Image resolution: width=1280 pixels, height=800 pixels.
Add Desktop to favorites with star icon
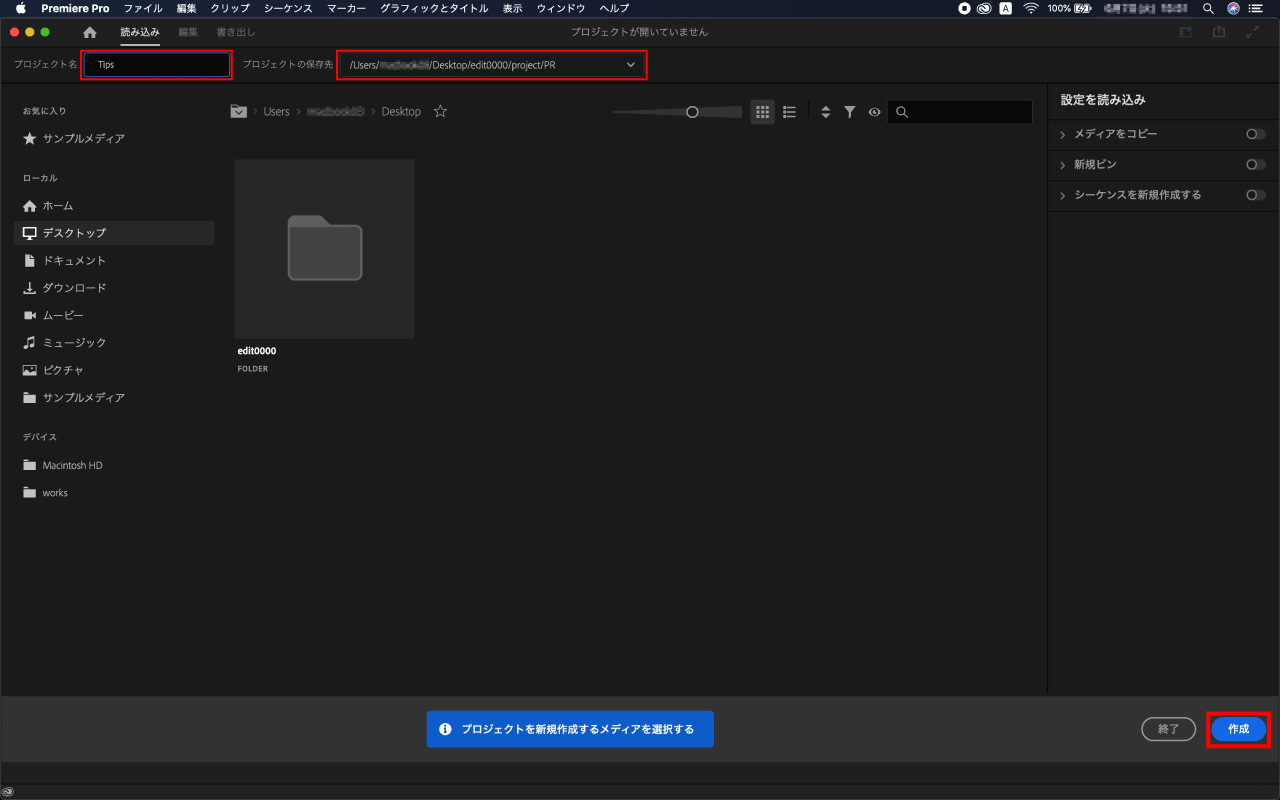440,112
